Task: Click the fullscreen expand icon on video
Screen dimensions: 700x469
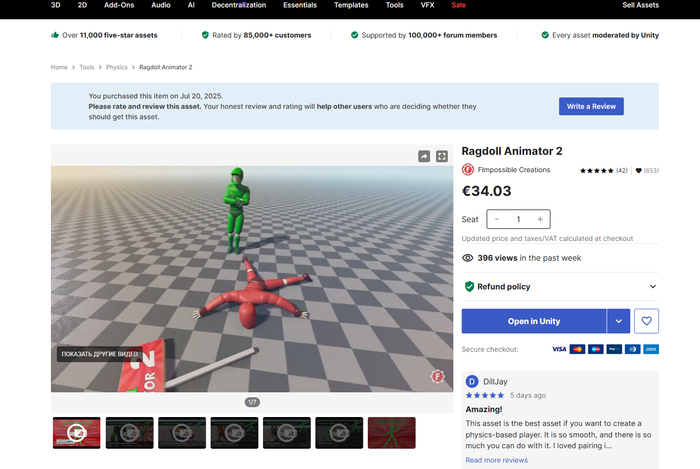Action: click(442, 156)
